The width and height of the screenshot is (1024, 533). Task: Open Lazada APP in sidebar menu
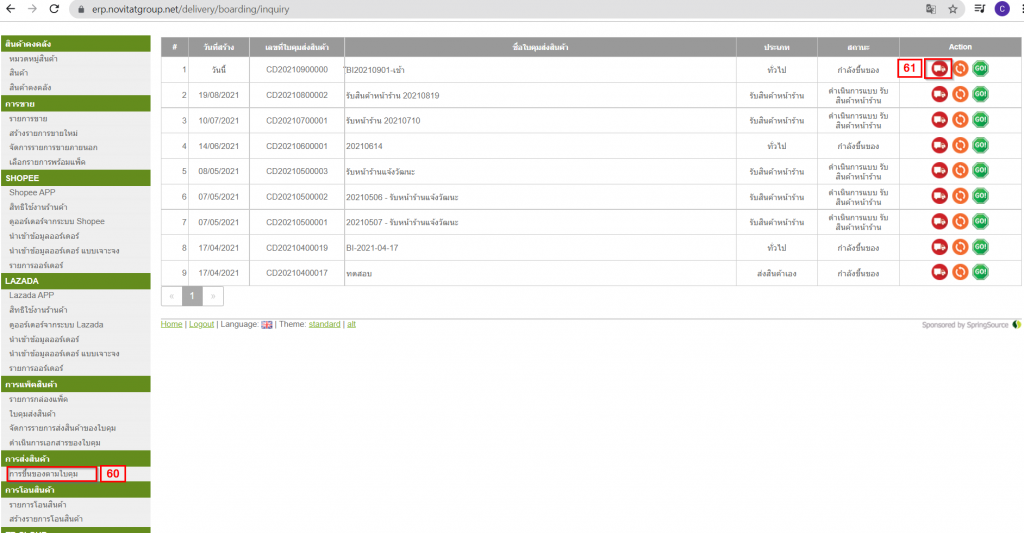[x=32, y=296]
